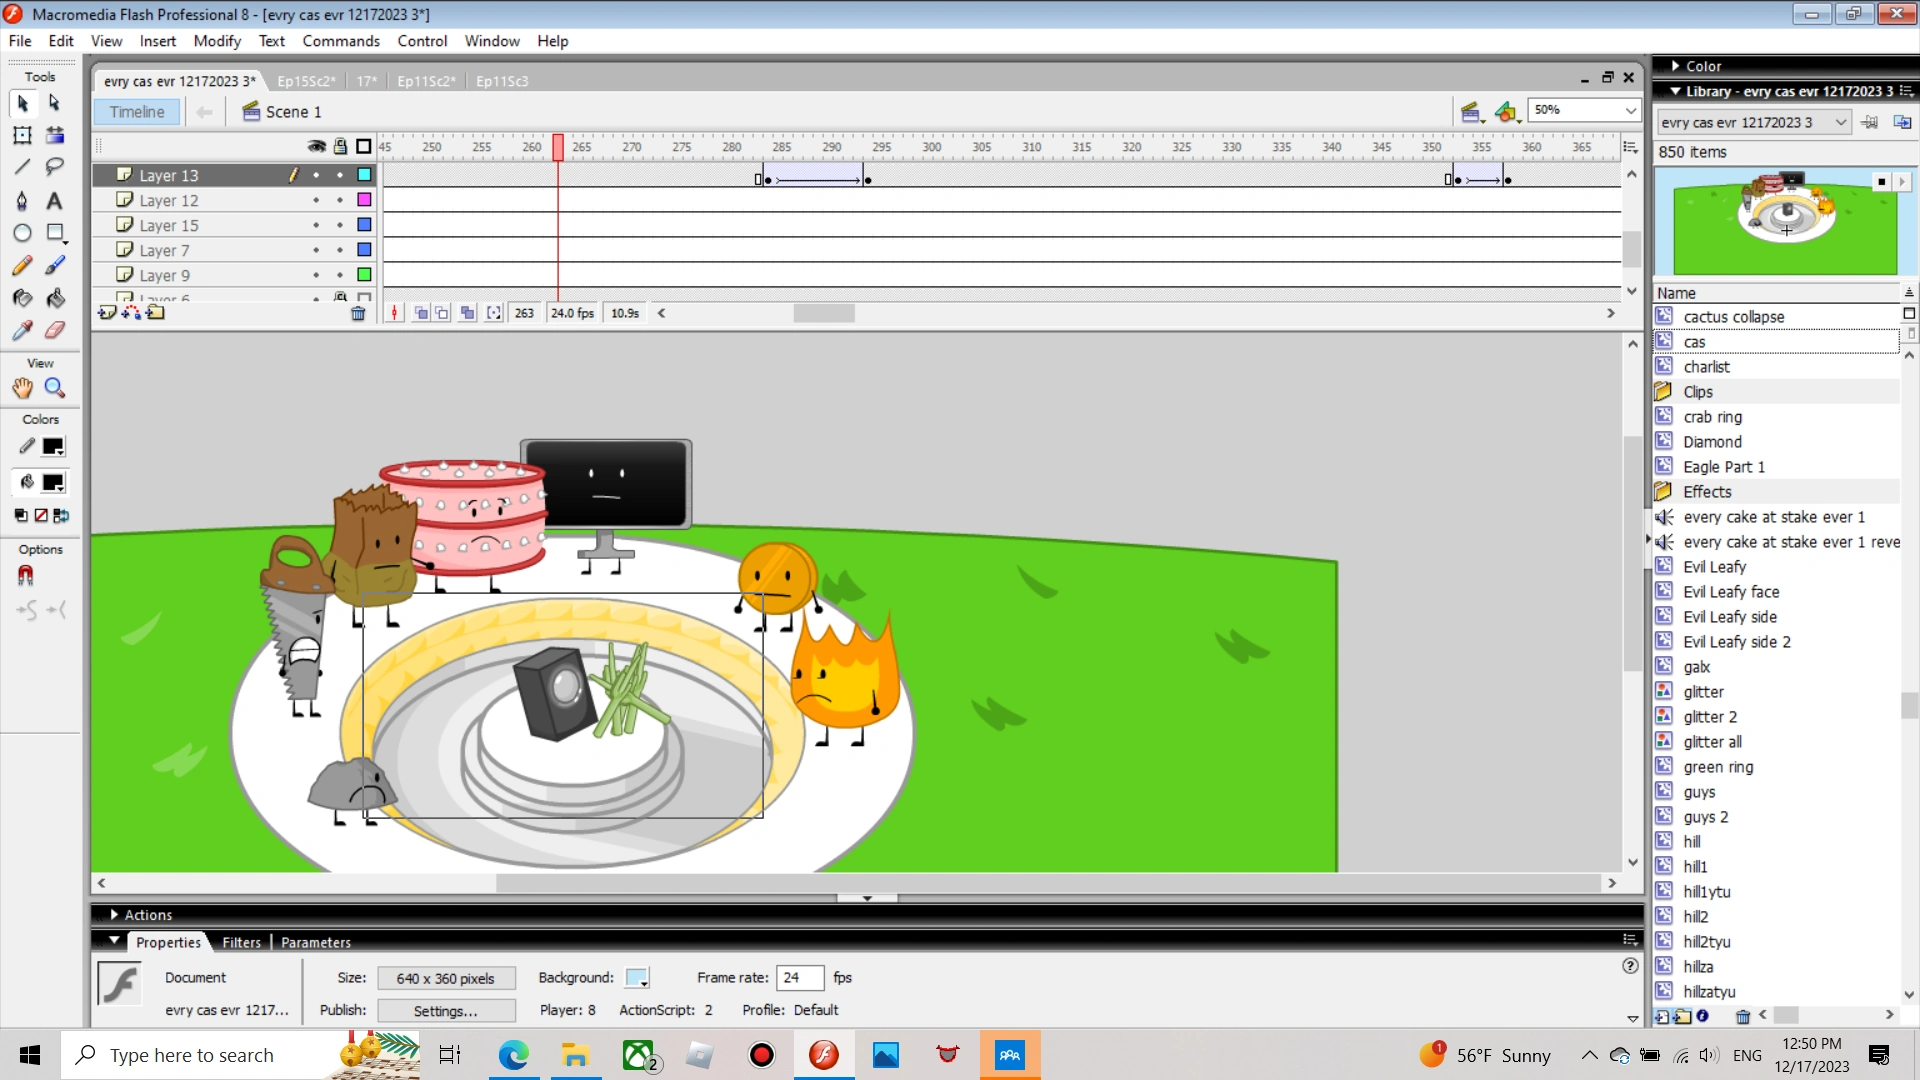Choose the Zoom tool
Image resolution: width=1920 pixels, height=1080 pixels.
(x=55, y=388)
